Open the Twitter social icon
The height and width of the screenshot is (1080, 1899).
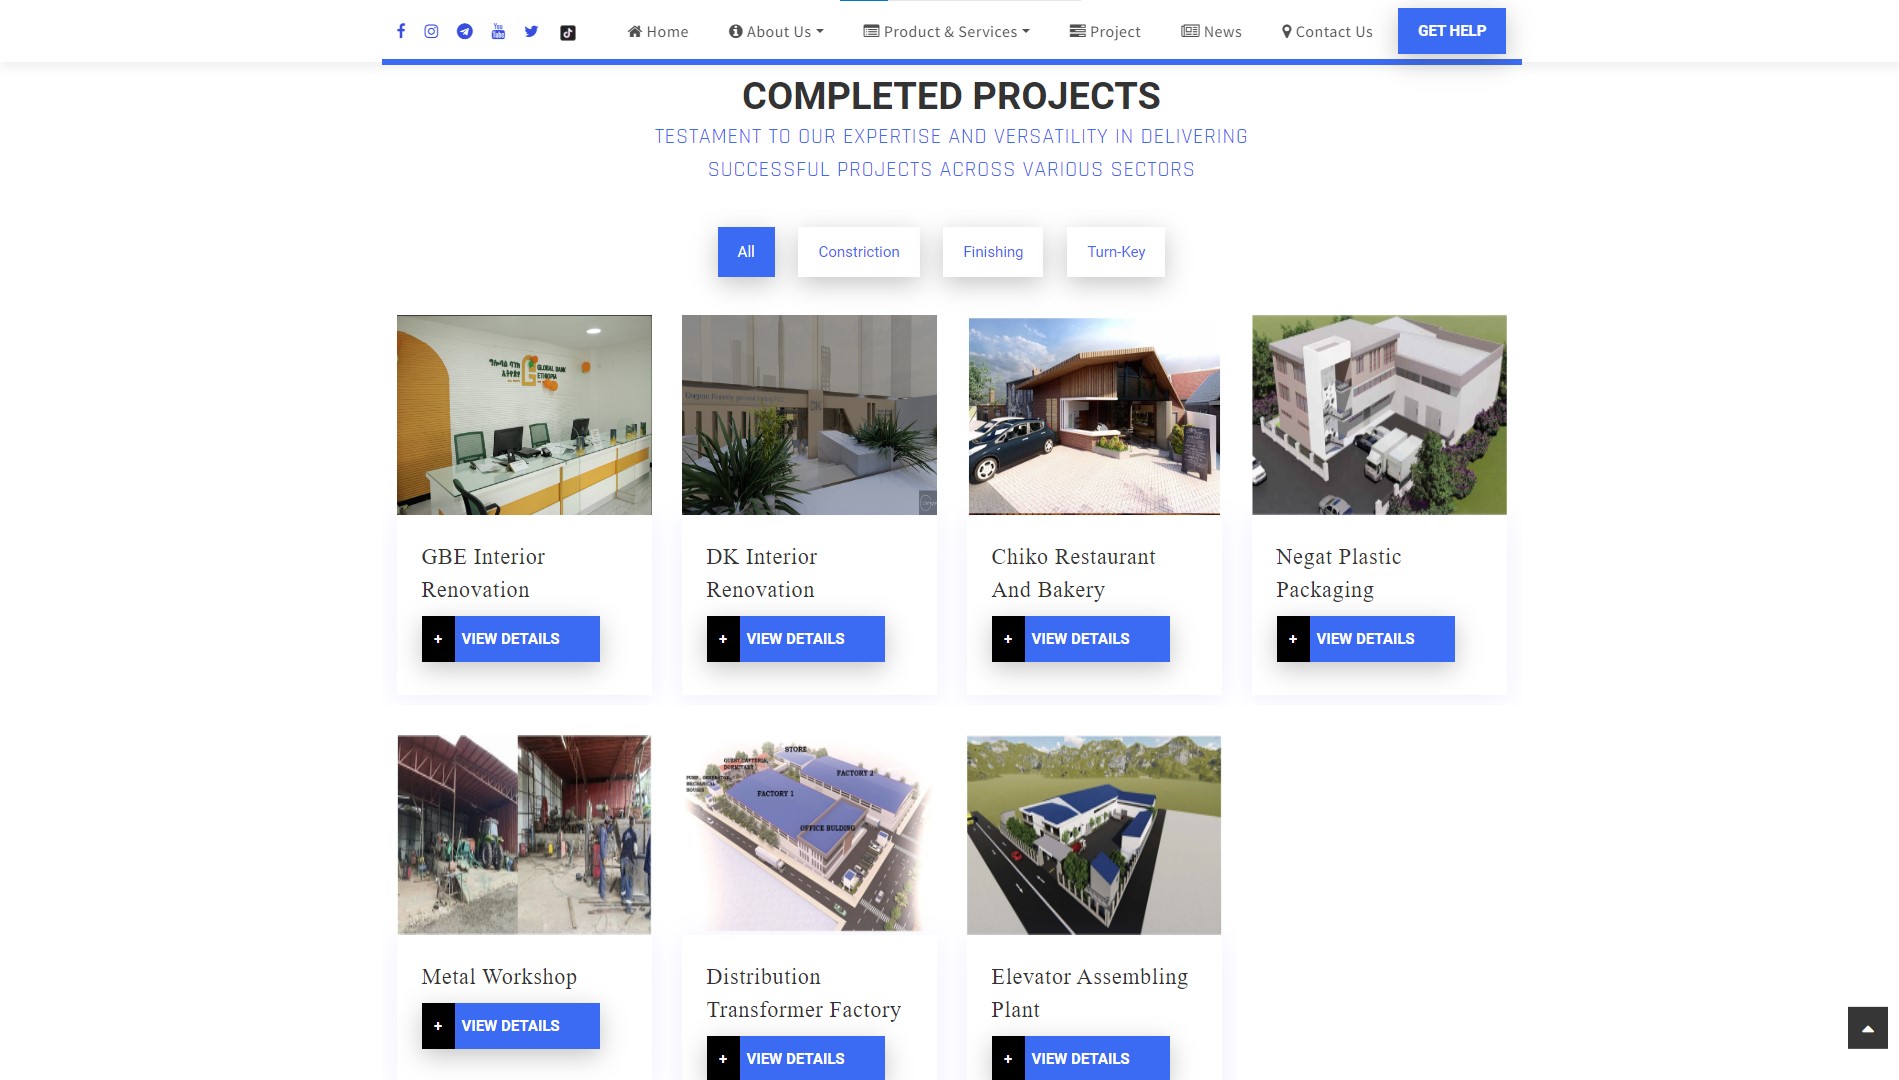click(531, 31)
